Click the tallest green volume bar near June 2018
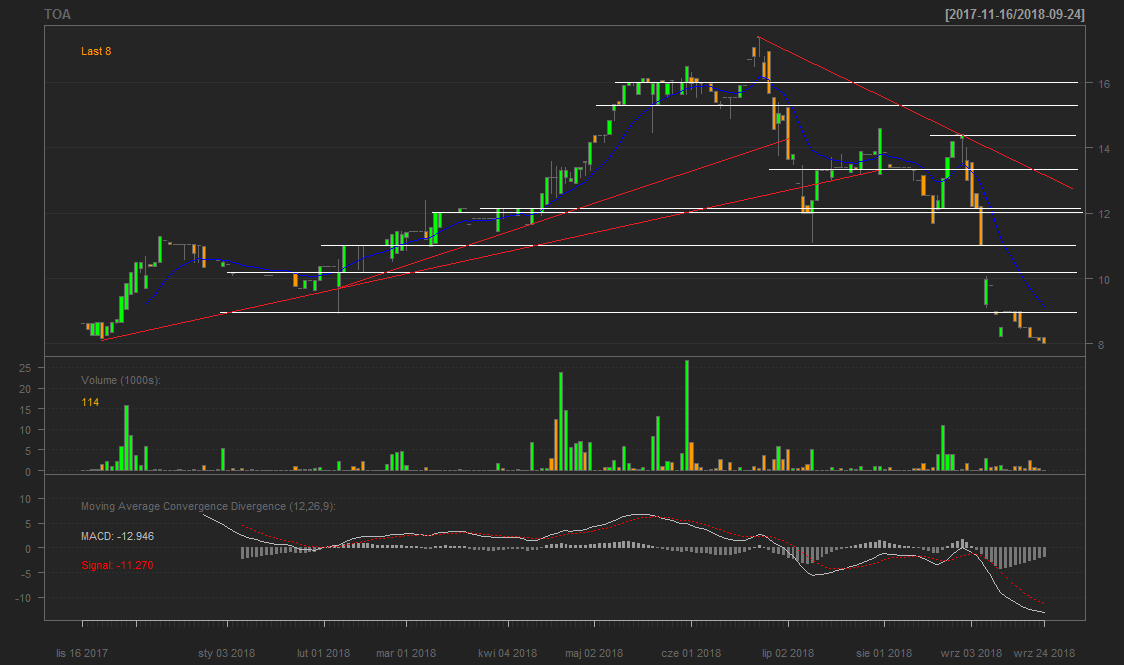1124x665 pixels. [x=687, y=415]
